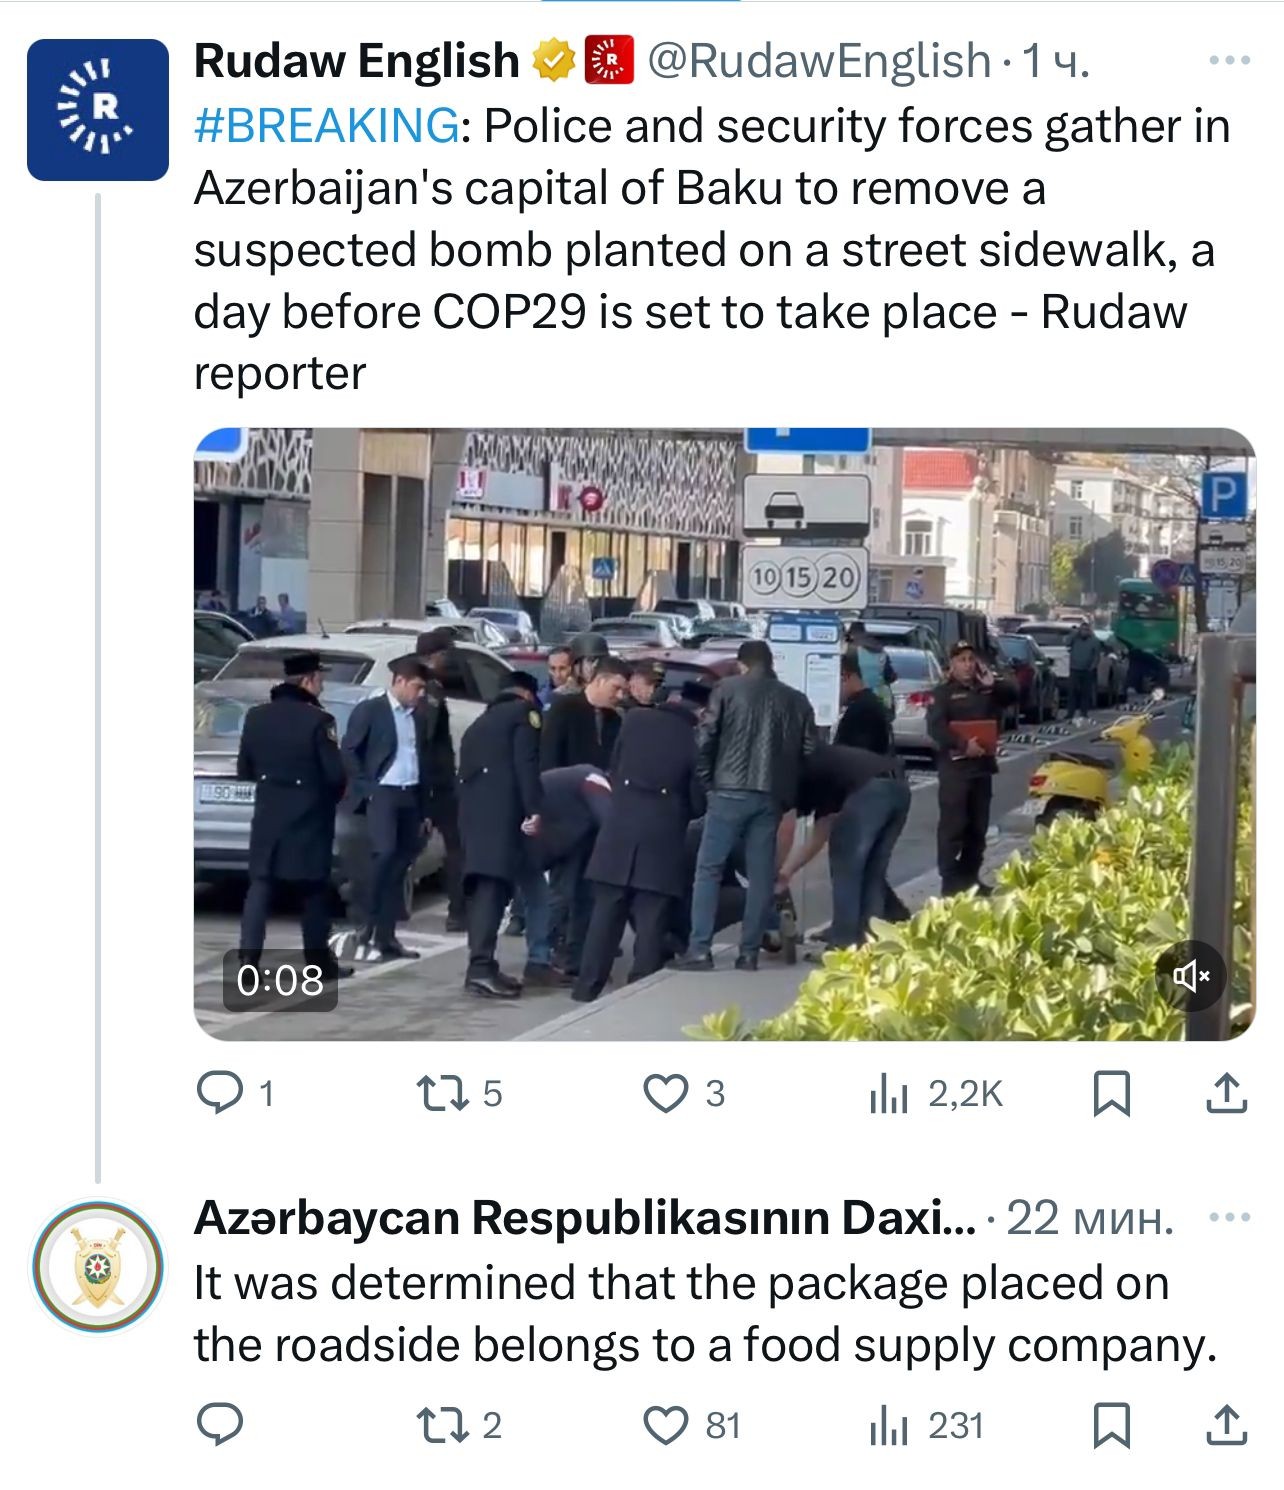Like the Rudaw English tweet
Image resolution: width=1284 pixels, height=1490 pixels.
683,1093
